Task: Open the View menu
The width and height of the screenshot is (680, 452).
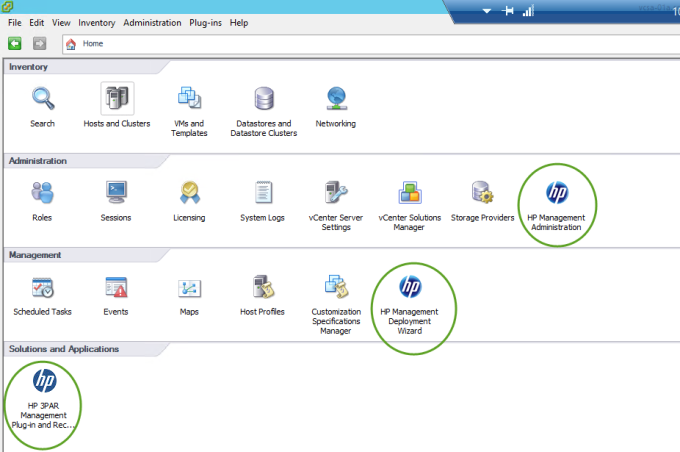Action: pyautogui.click(x=61, y=23)
